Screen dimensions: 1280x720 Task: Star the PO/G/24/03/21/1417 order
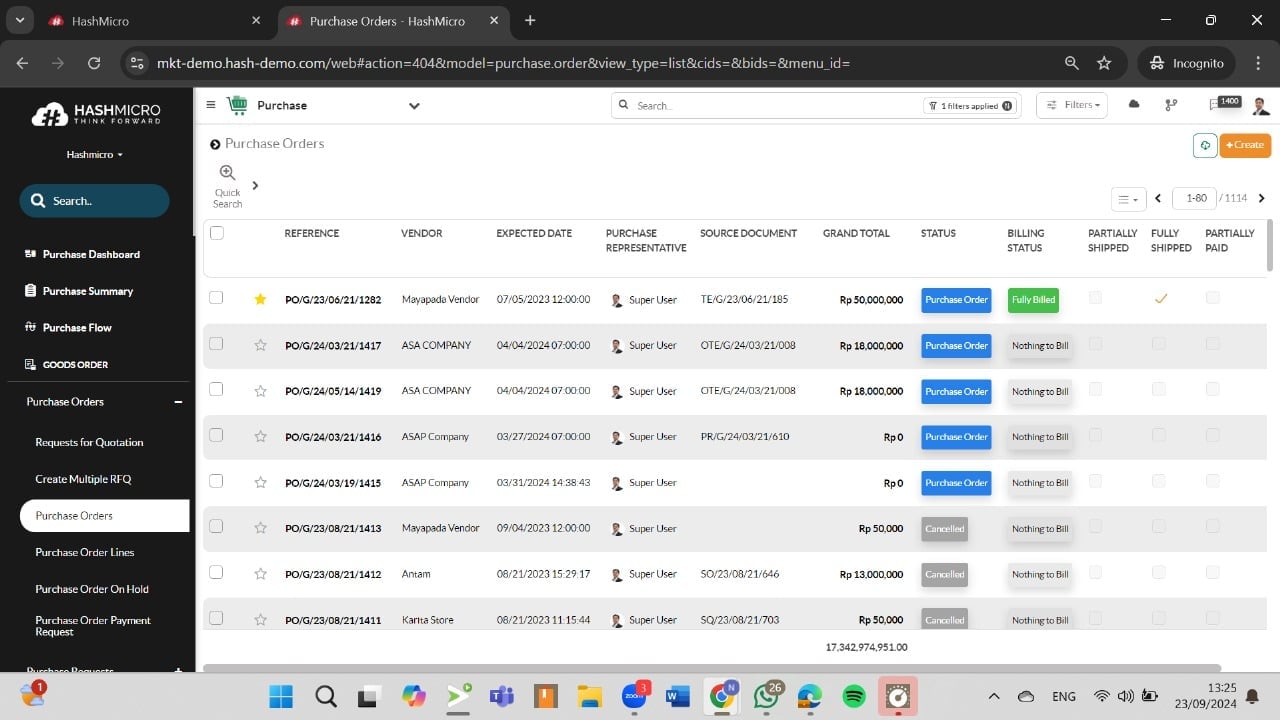[x=260, y=345]
